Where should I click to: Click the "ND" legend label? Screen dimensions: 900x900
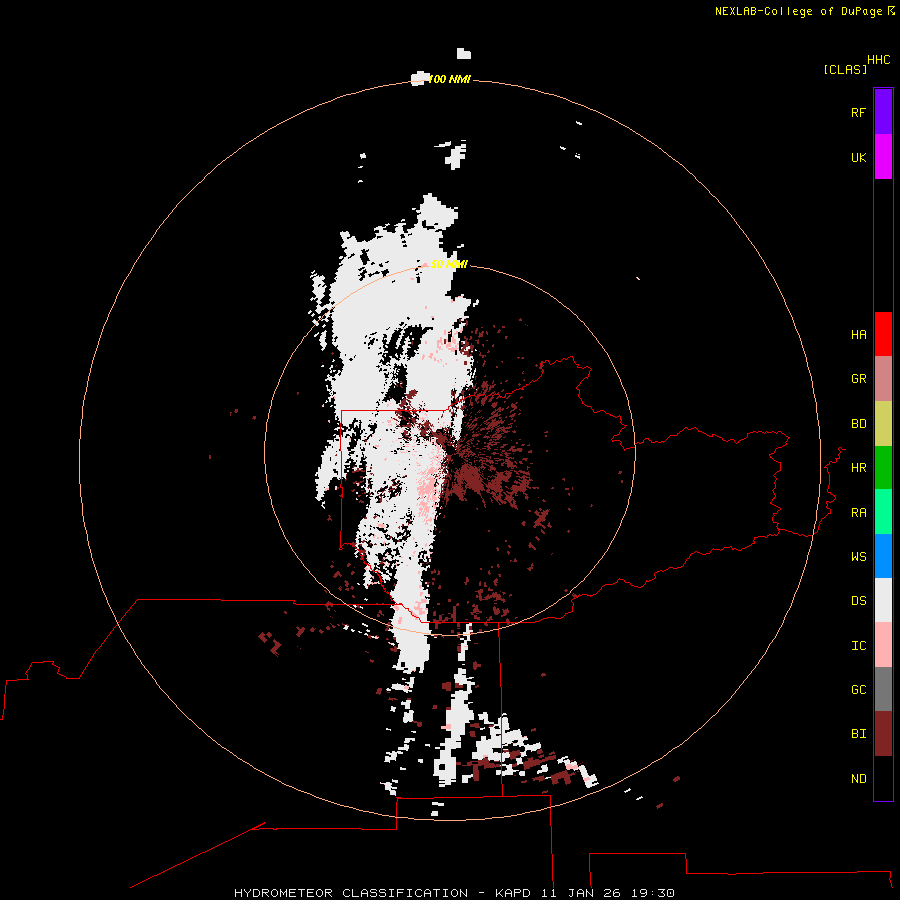[x=858, y=779]
